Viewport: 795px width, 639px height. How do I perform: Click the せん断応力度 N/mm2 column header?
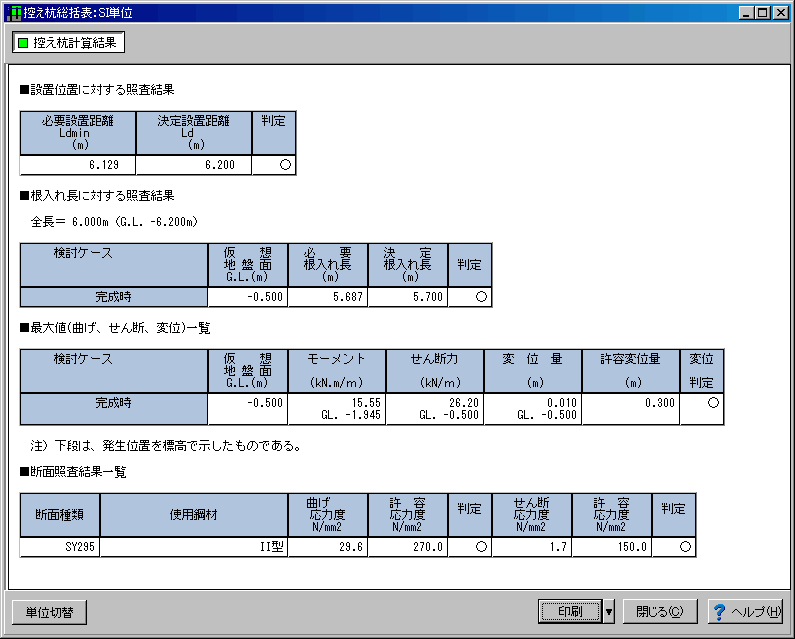(x=532, y=515)
